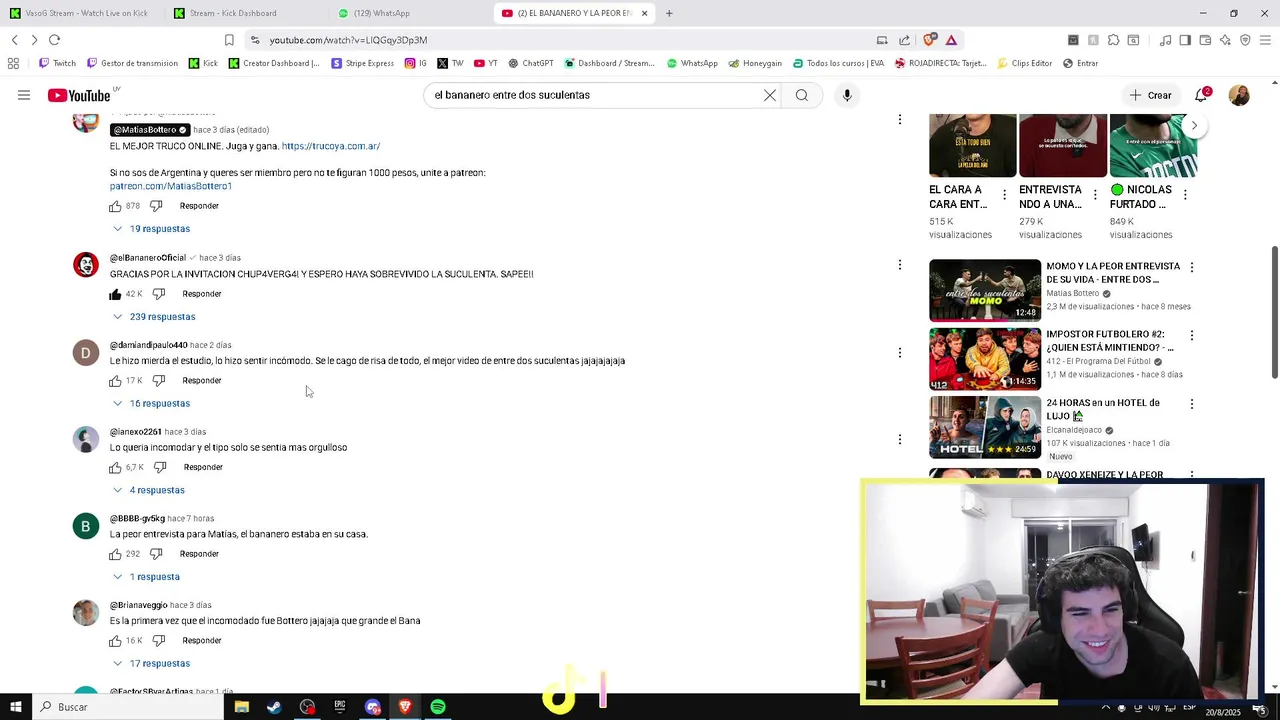Open the Clips Editor bookmark
This screenshot has width=1280, height=720.
1025,63
